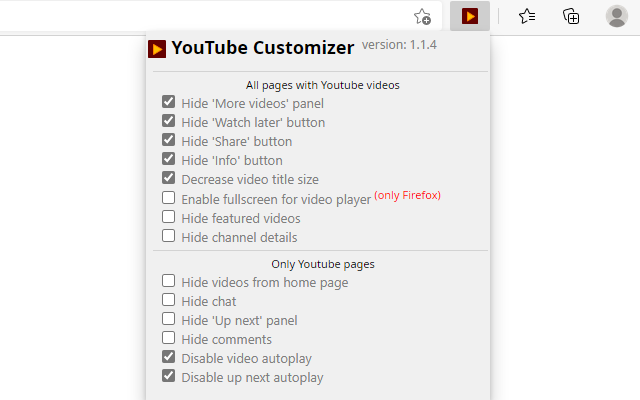The image size is (640, 400).
Task: Open the user profile avatar icon
Action: click(x=617, y=16)
